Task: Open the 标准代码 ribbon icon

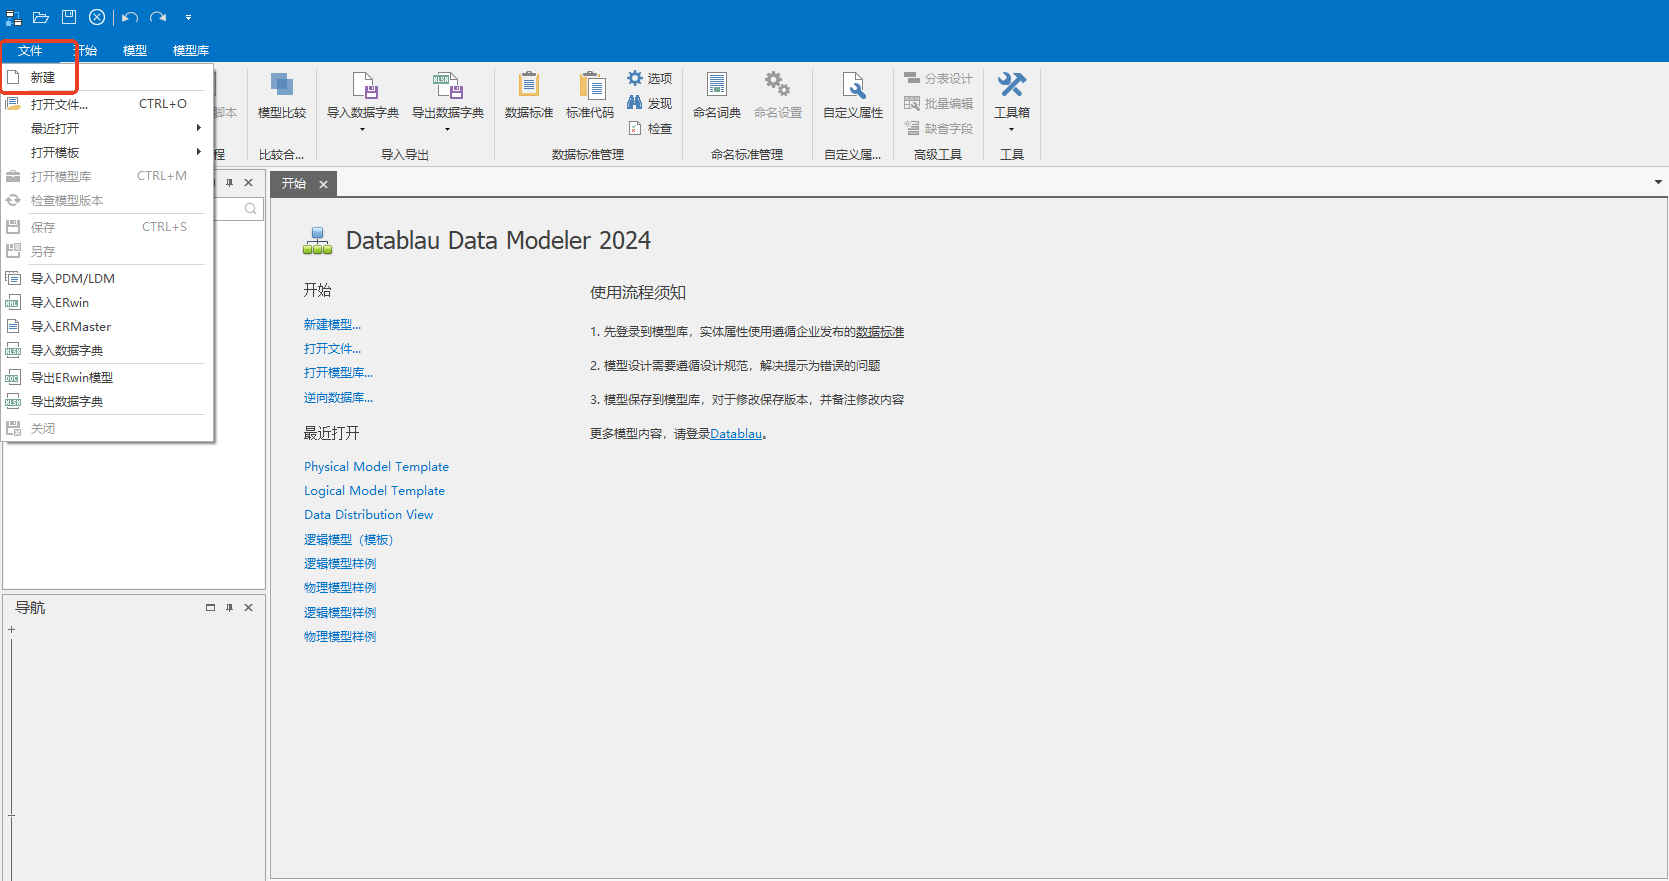Action: coord(590,95)
